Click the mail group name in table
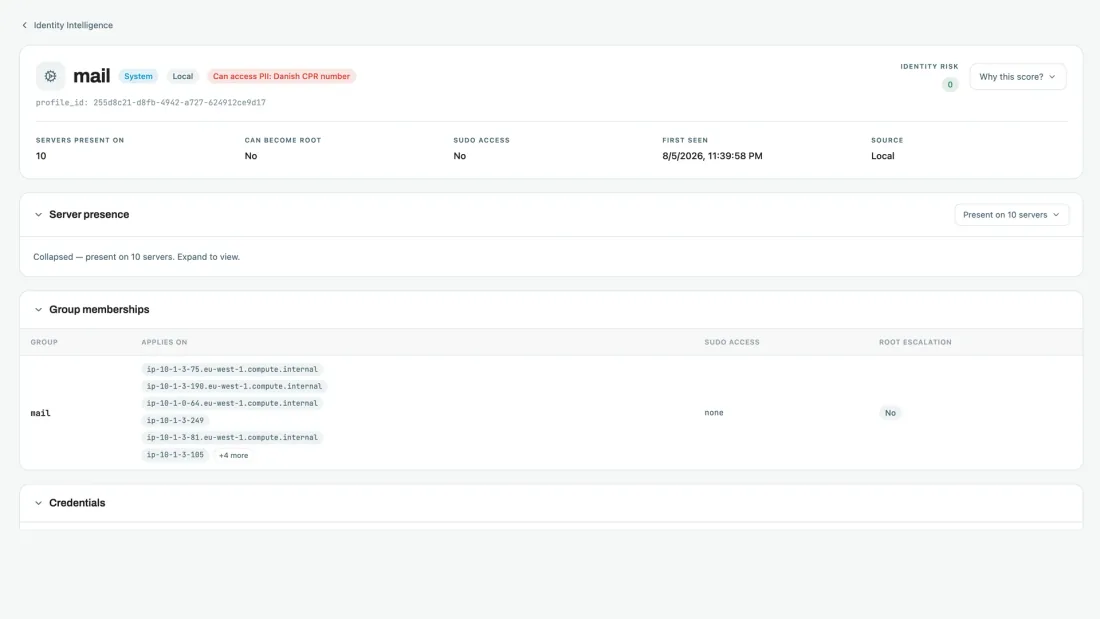Screen dimensions: 1100x619 pos(41,413)
